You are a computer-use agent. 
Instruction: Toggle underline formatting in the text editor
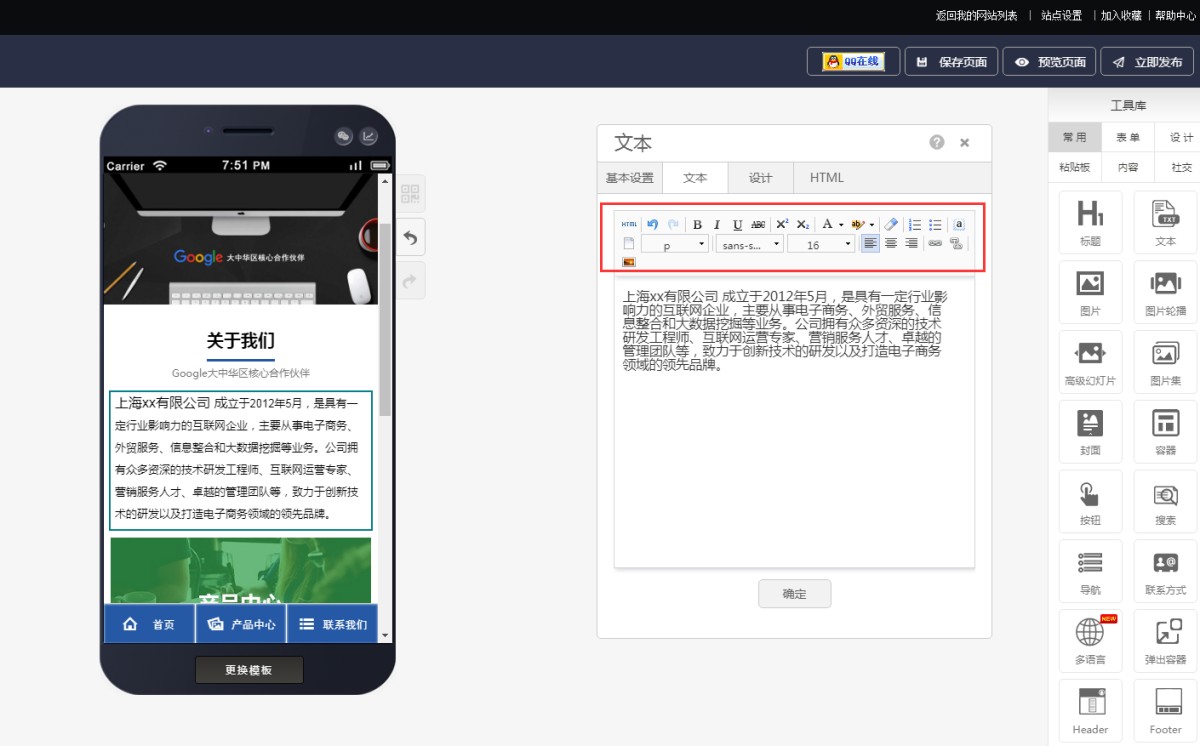point(737,225)
